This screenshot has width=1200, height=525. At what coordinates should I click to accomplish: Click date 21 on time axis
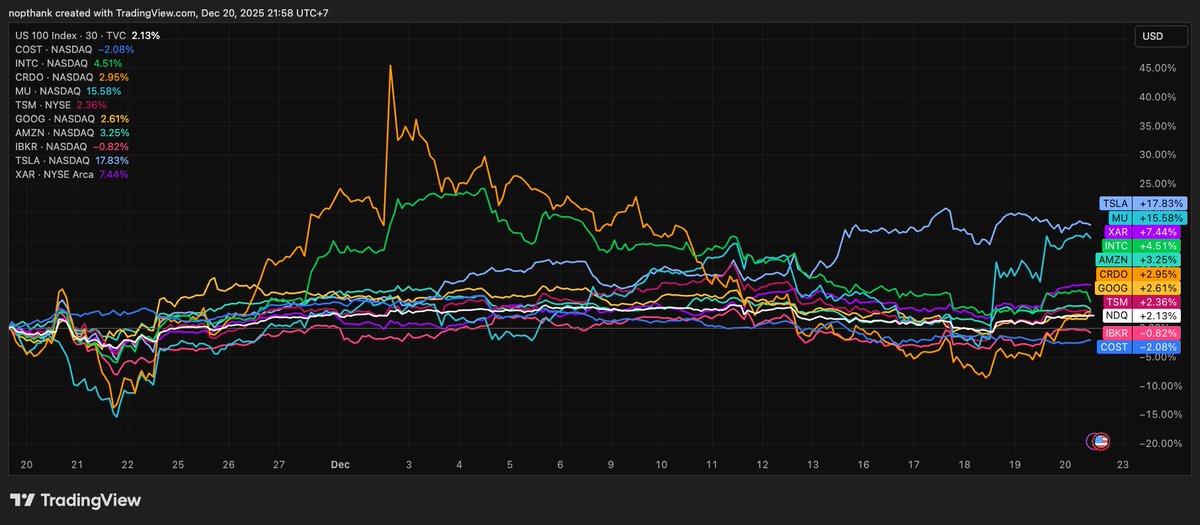coord(76,465)
